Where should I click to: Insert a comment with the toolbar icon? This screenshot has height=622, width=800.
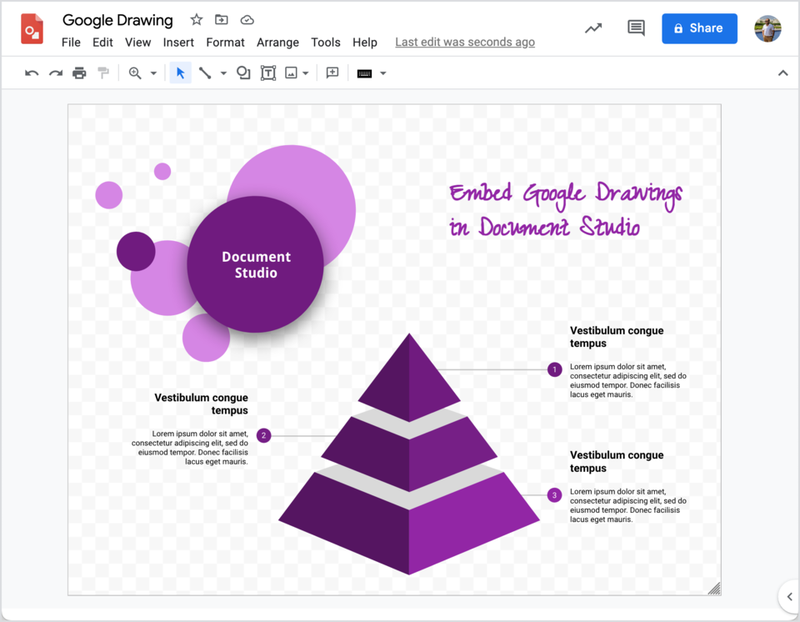point(331,73)
